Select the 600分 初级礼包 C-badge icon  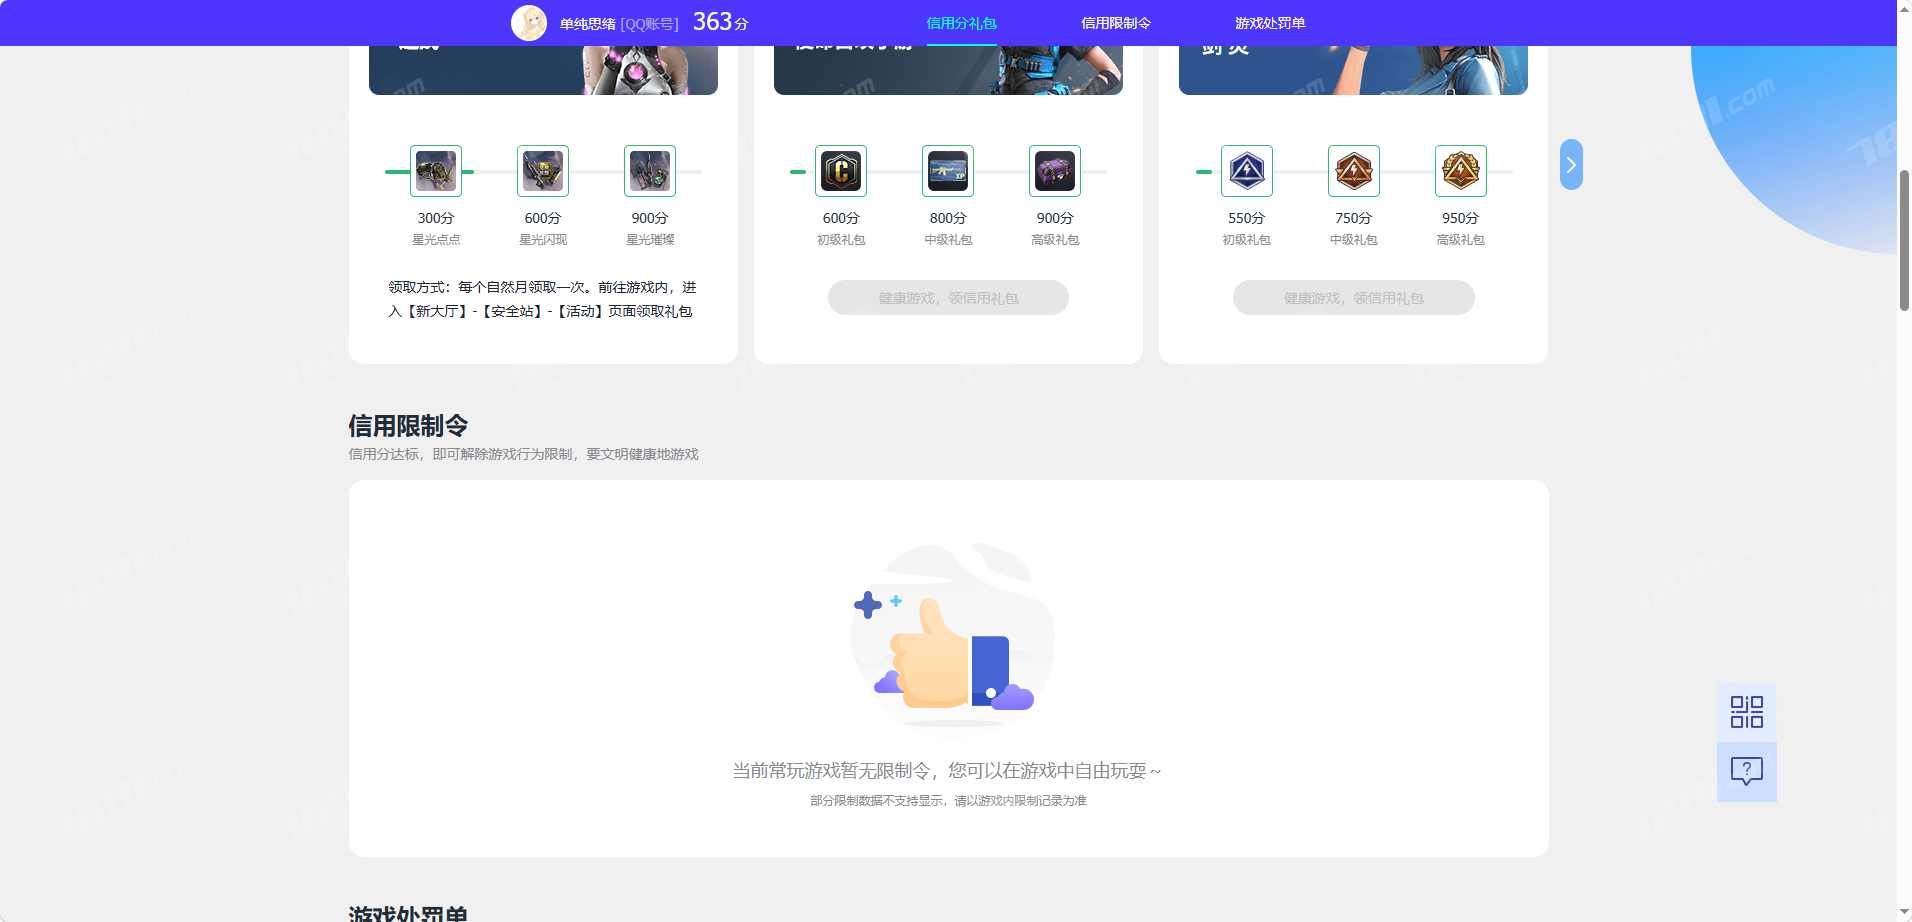[841, 171]
